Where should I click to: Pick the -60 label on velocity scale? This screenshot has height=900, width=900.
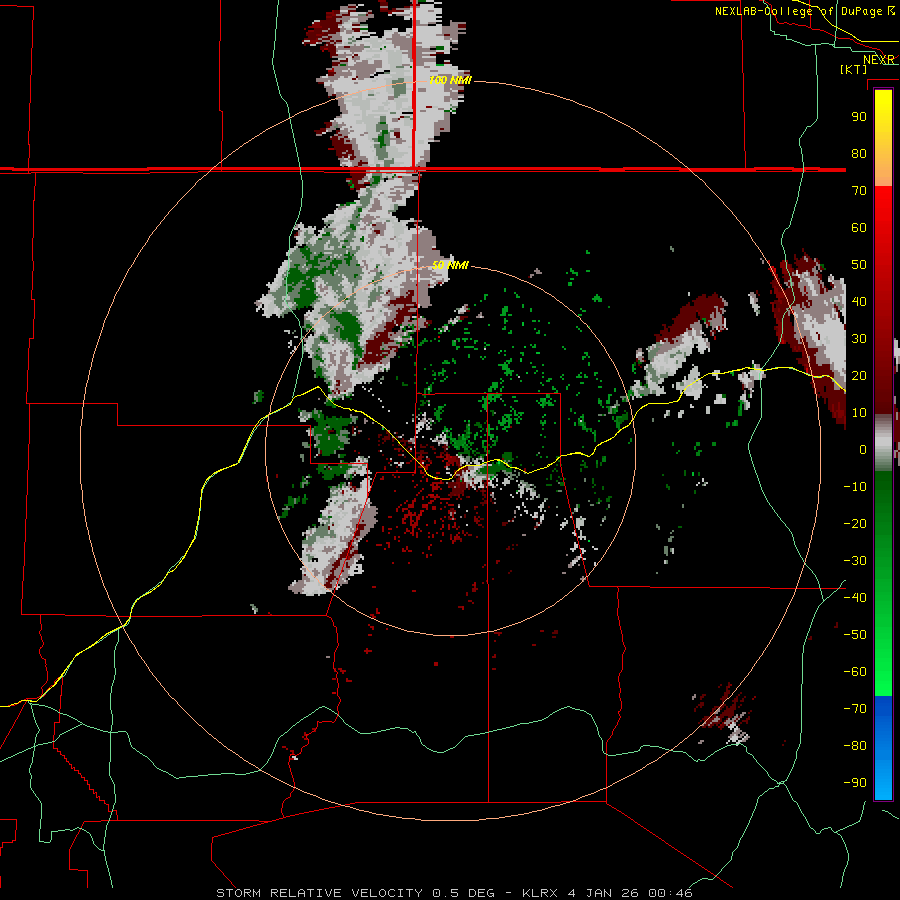855,672
